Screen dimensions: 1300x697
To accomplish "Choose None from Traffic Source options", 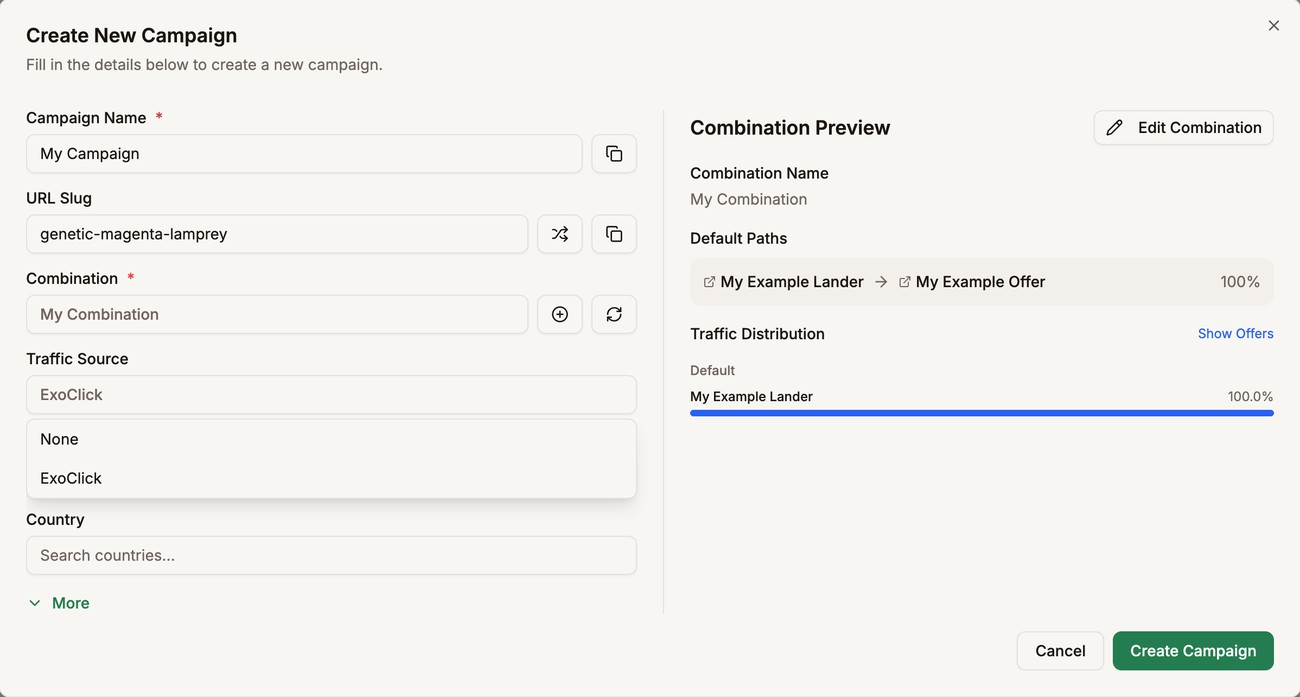I will 331,439.
